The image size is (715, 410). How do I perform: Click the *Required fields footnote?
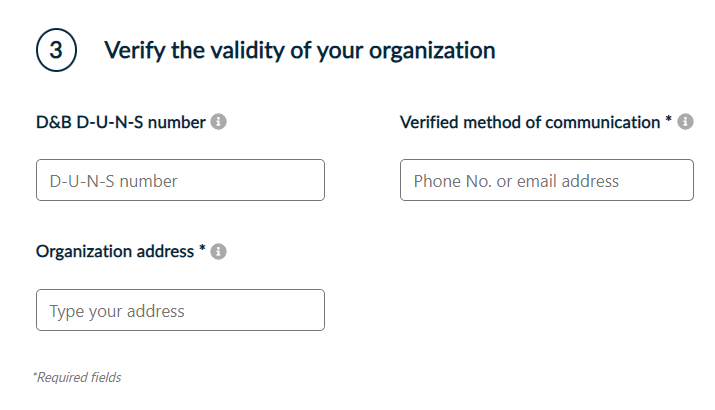[77, 378]
